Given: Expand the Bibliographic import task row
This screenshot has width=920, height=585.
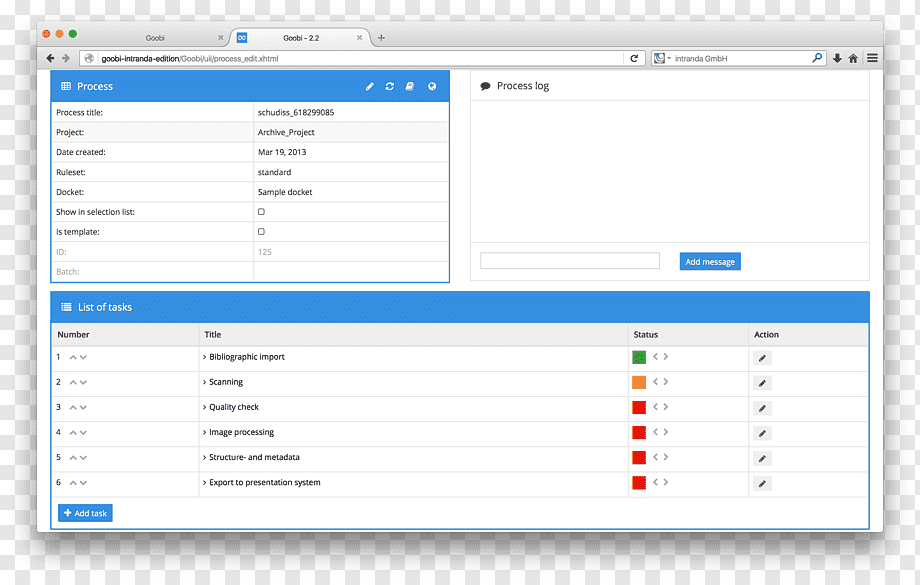Looking at the screenshot, I should pyautogui.click(x=205, y=357).
